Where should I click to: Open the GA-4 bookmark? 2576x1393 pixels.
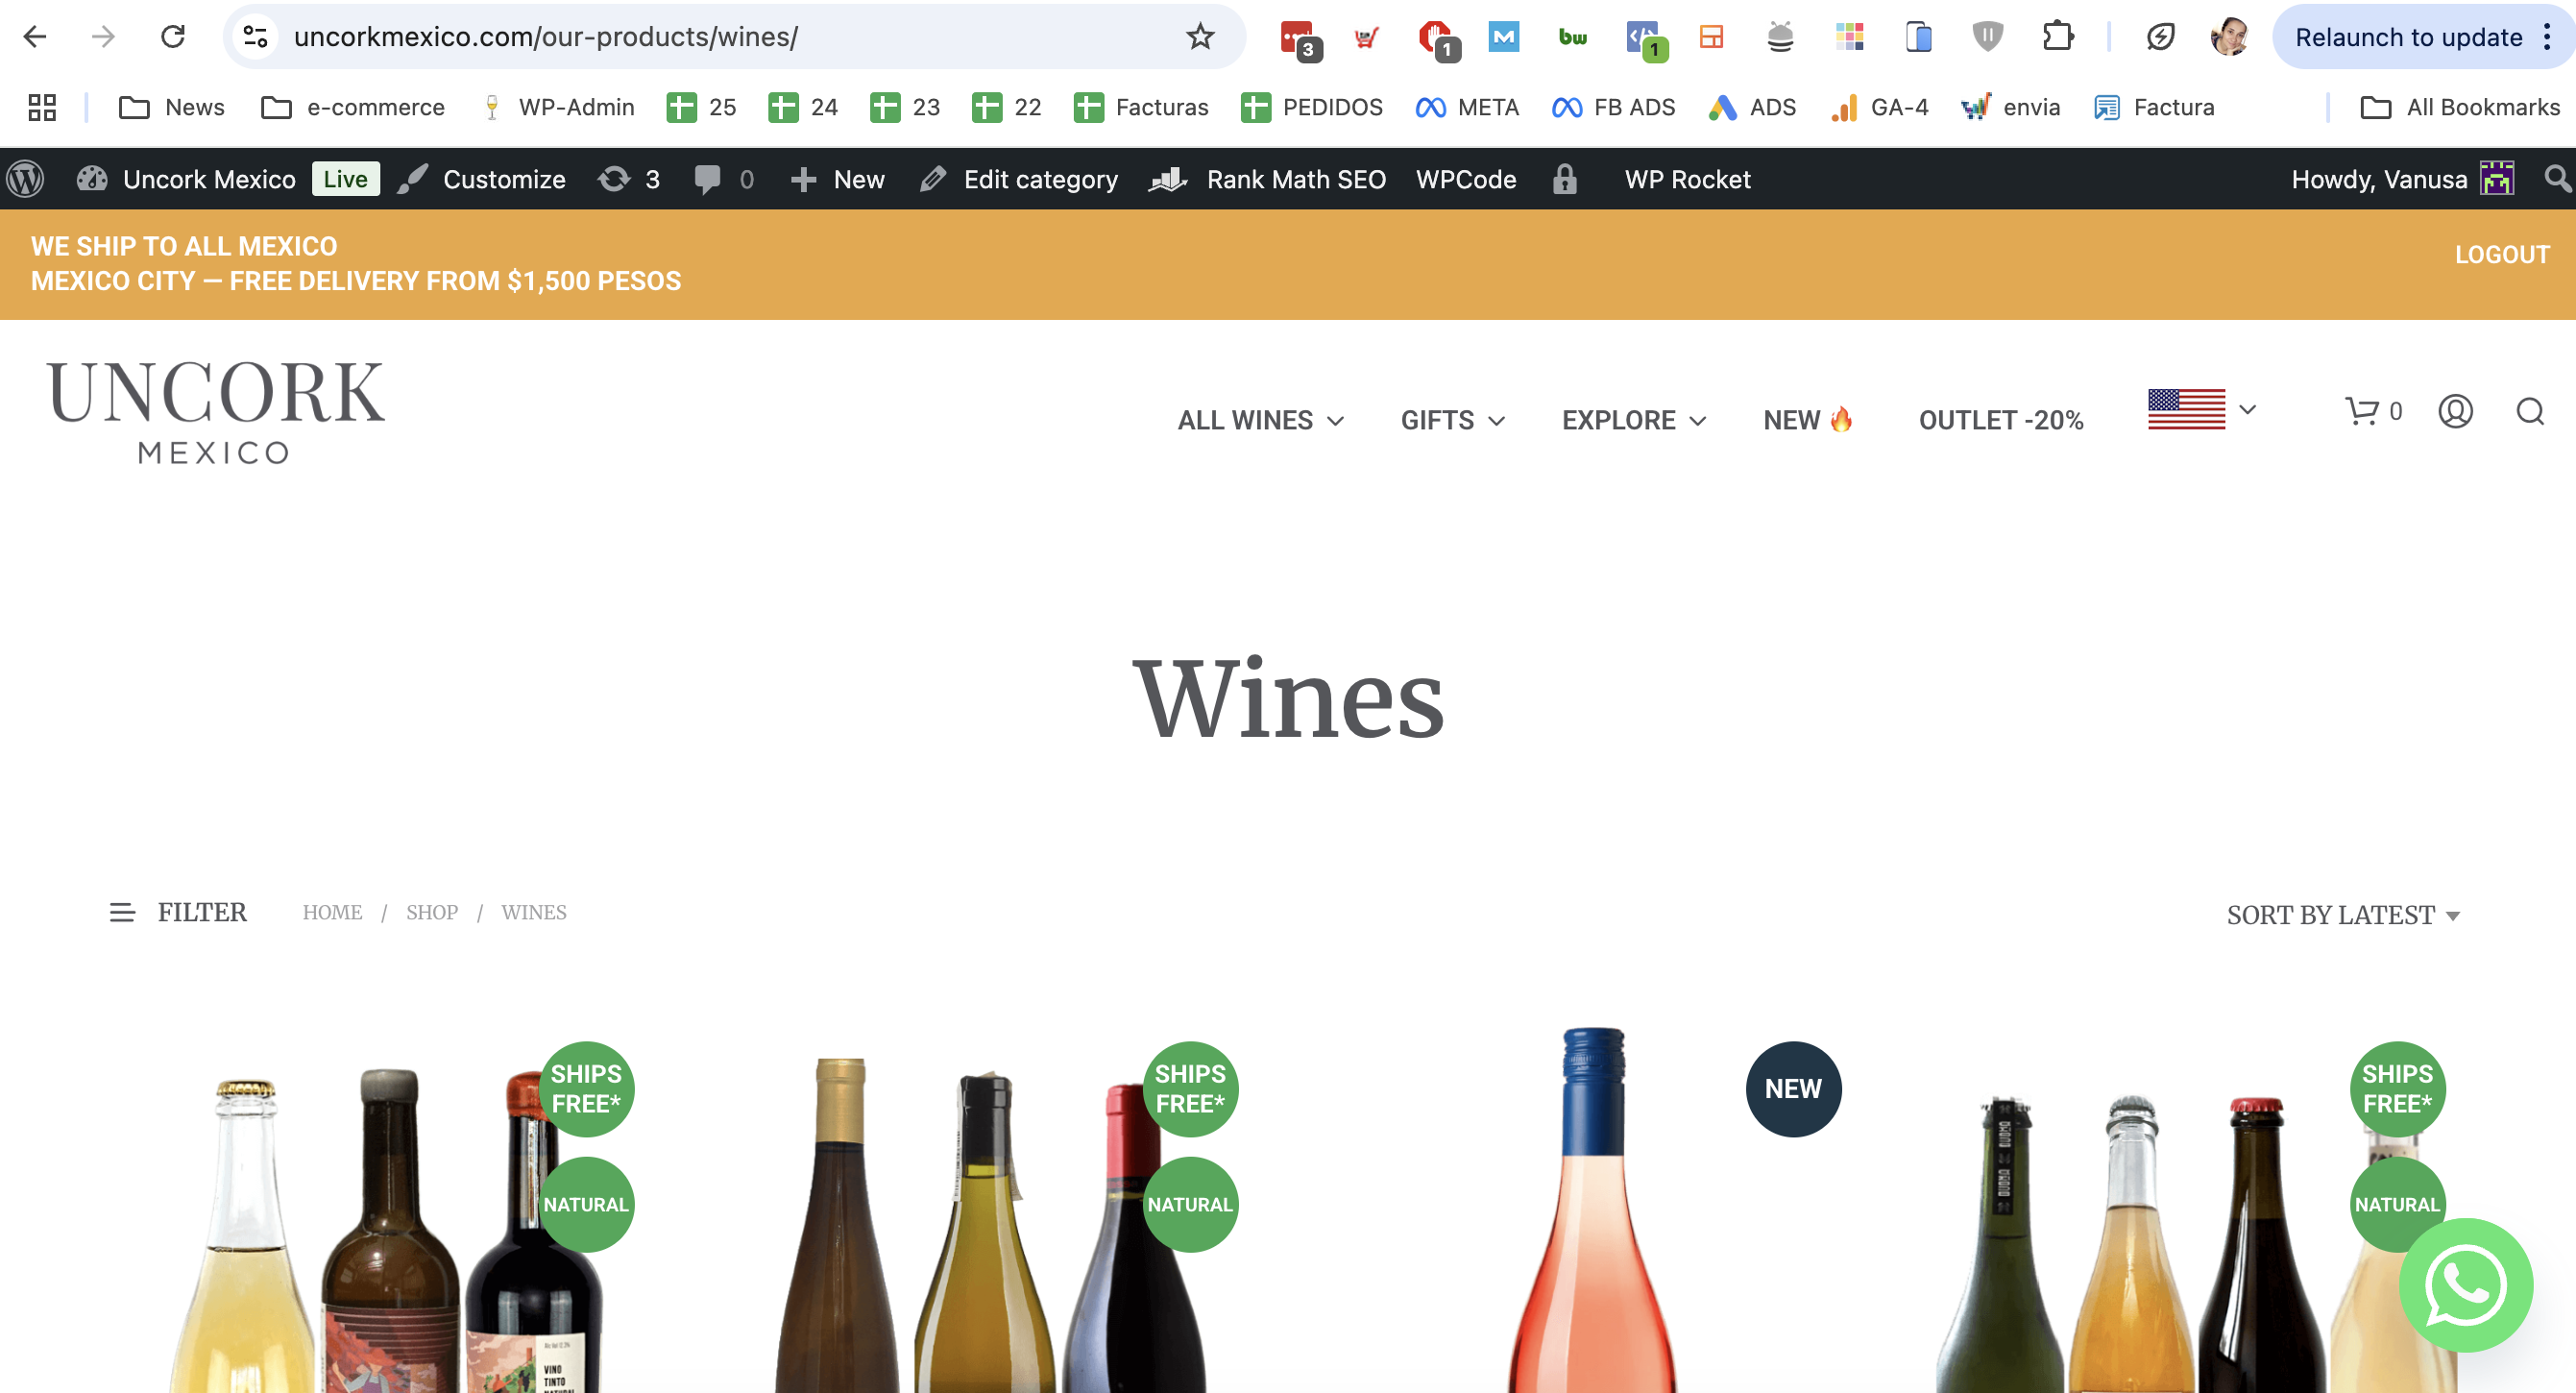point(1879,107)
